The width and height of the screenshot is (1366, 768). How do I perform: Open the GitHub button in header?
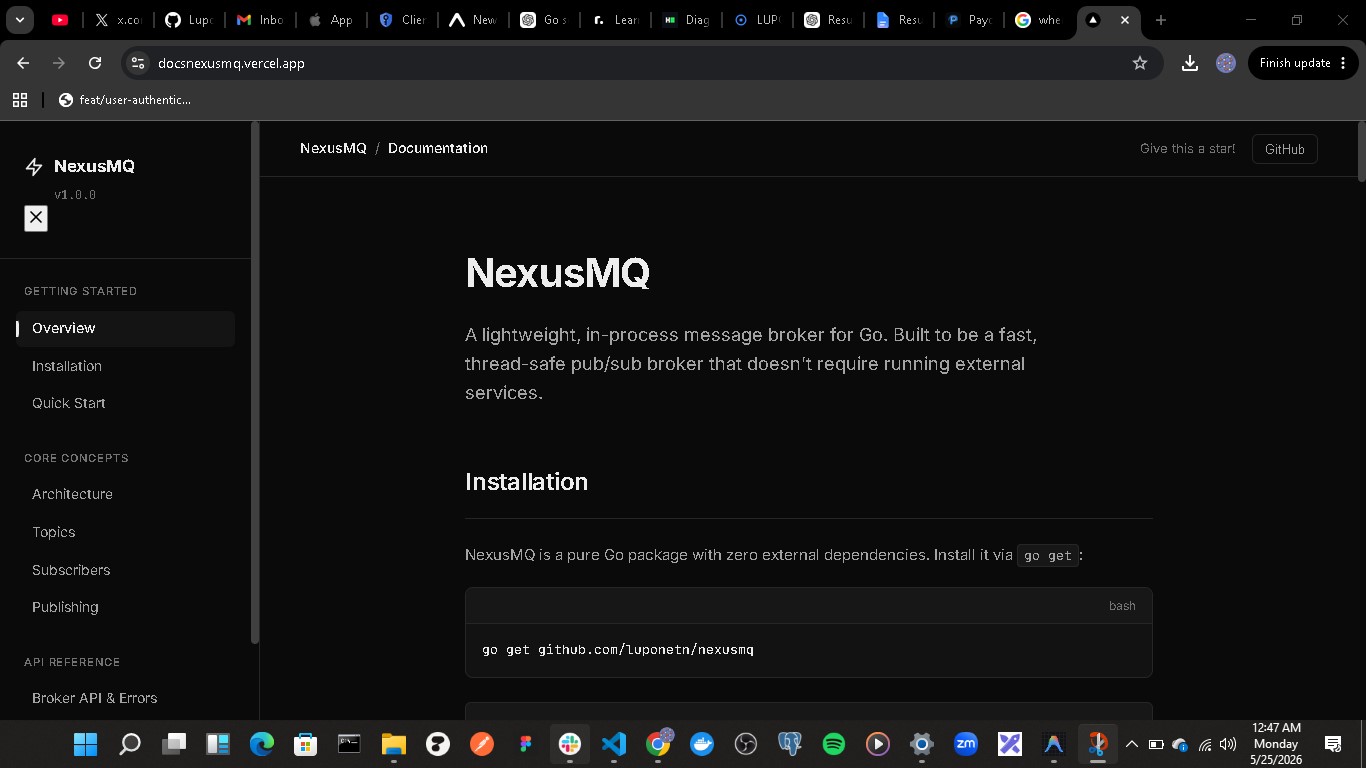pos(1285,149)
